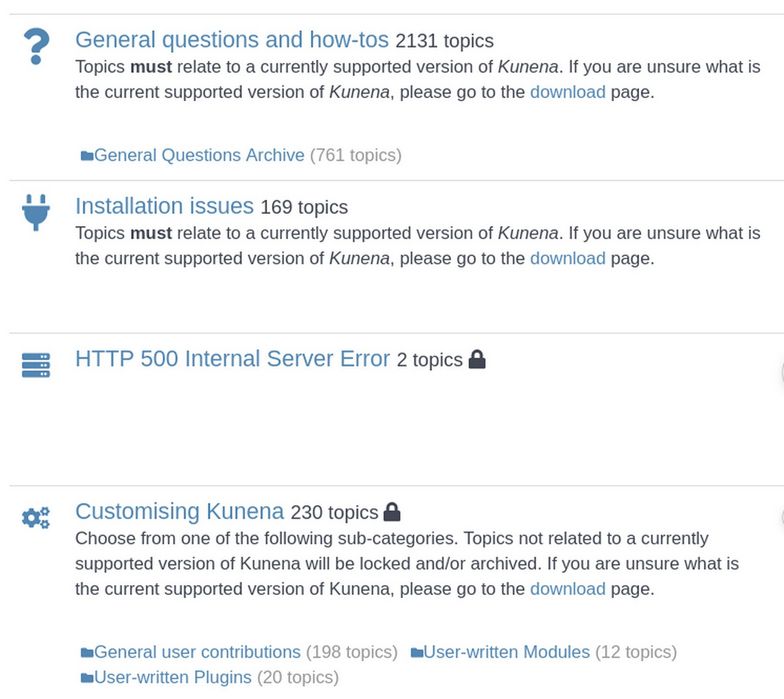The width and height of the screenshot is (784, 699).
Task: Click the plug Installation issues icon
Action: [x=36, y=212]
